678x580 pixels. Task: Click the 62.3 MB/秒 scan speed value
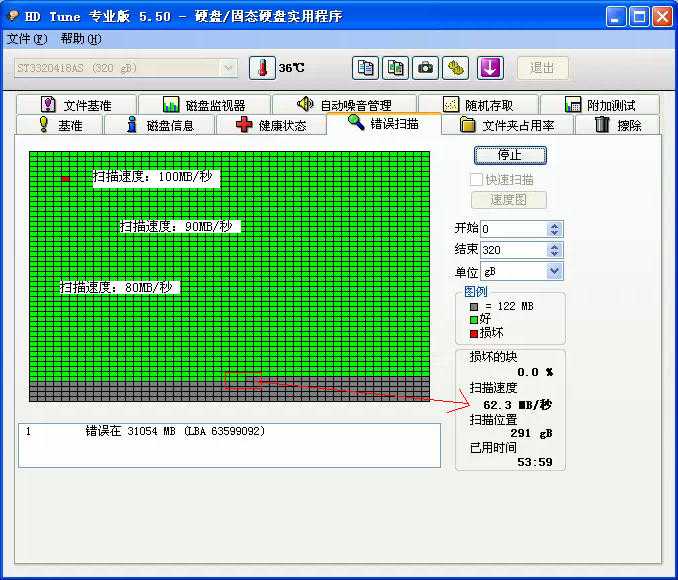point(517,405)
